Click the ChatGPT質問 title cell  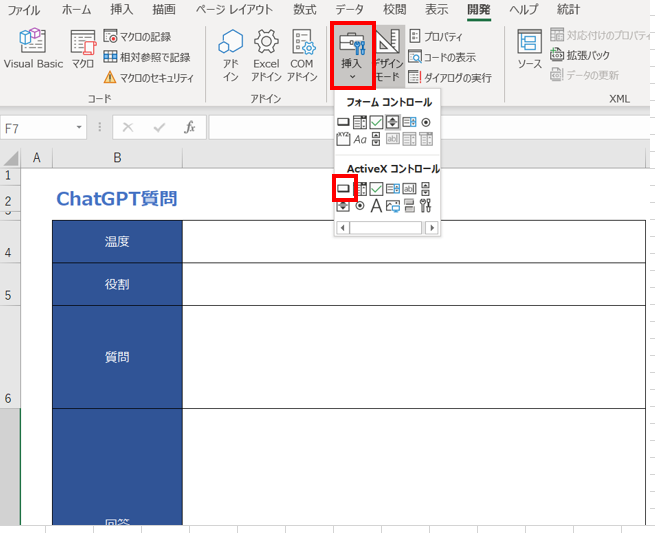(117, 198)
